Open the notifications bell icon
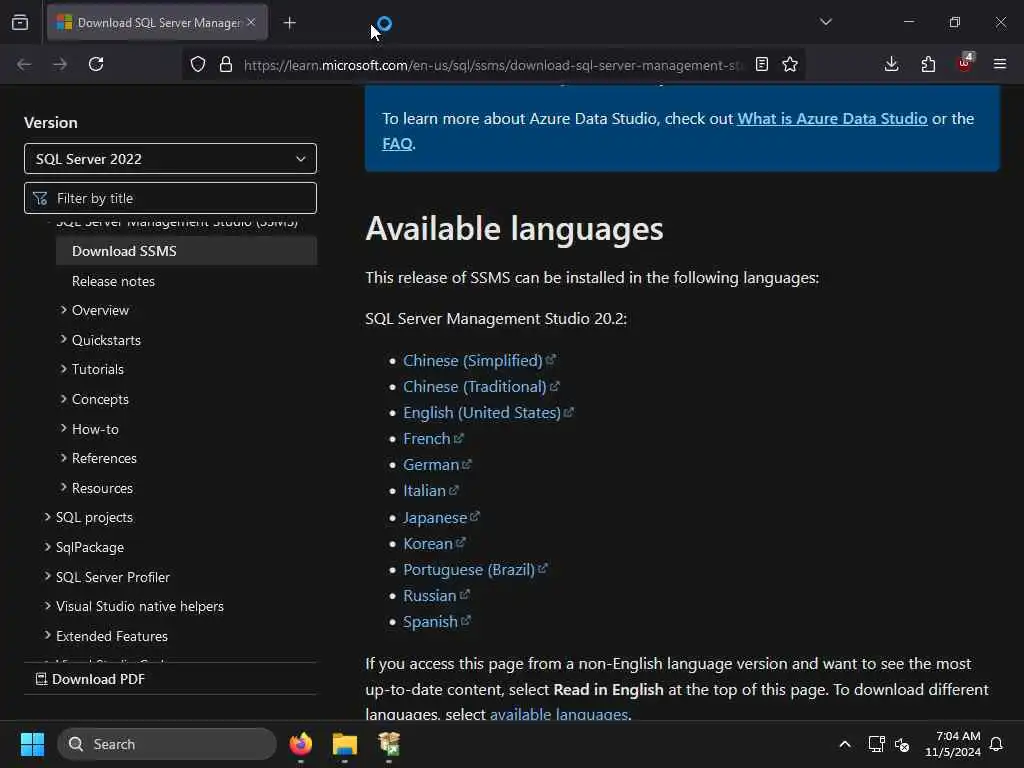The height and width of the screenshot is (768, 1024). 996,744
